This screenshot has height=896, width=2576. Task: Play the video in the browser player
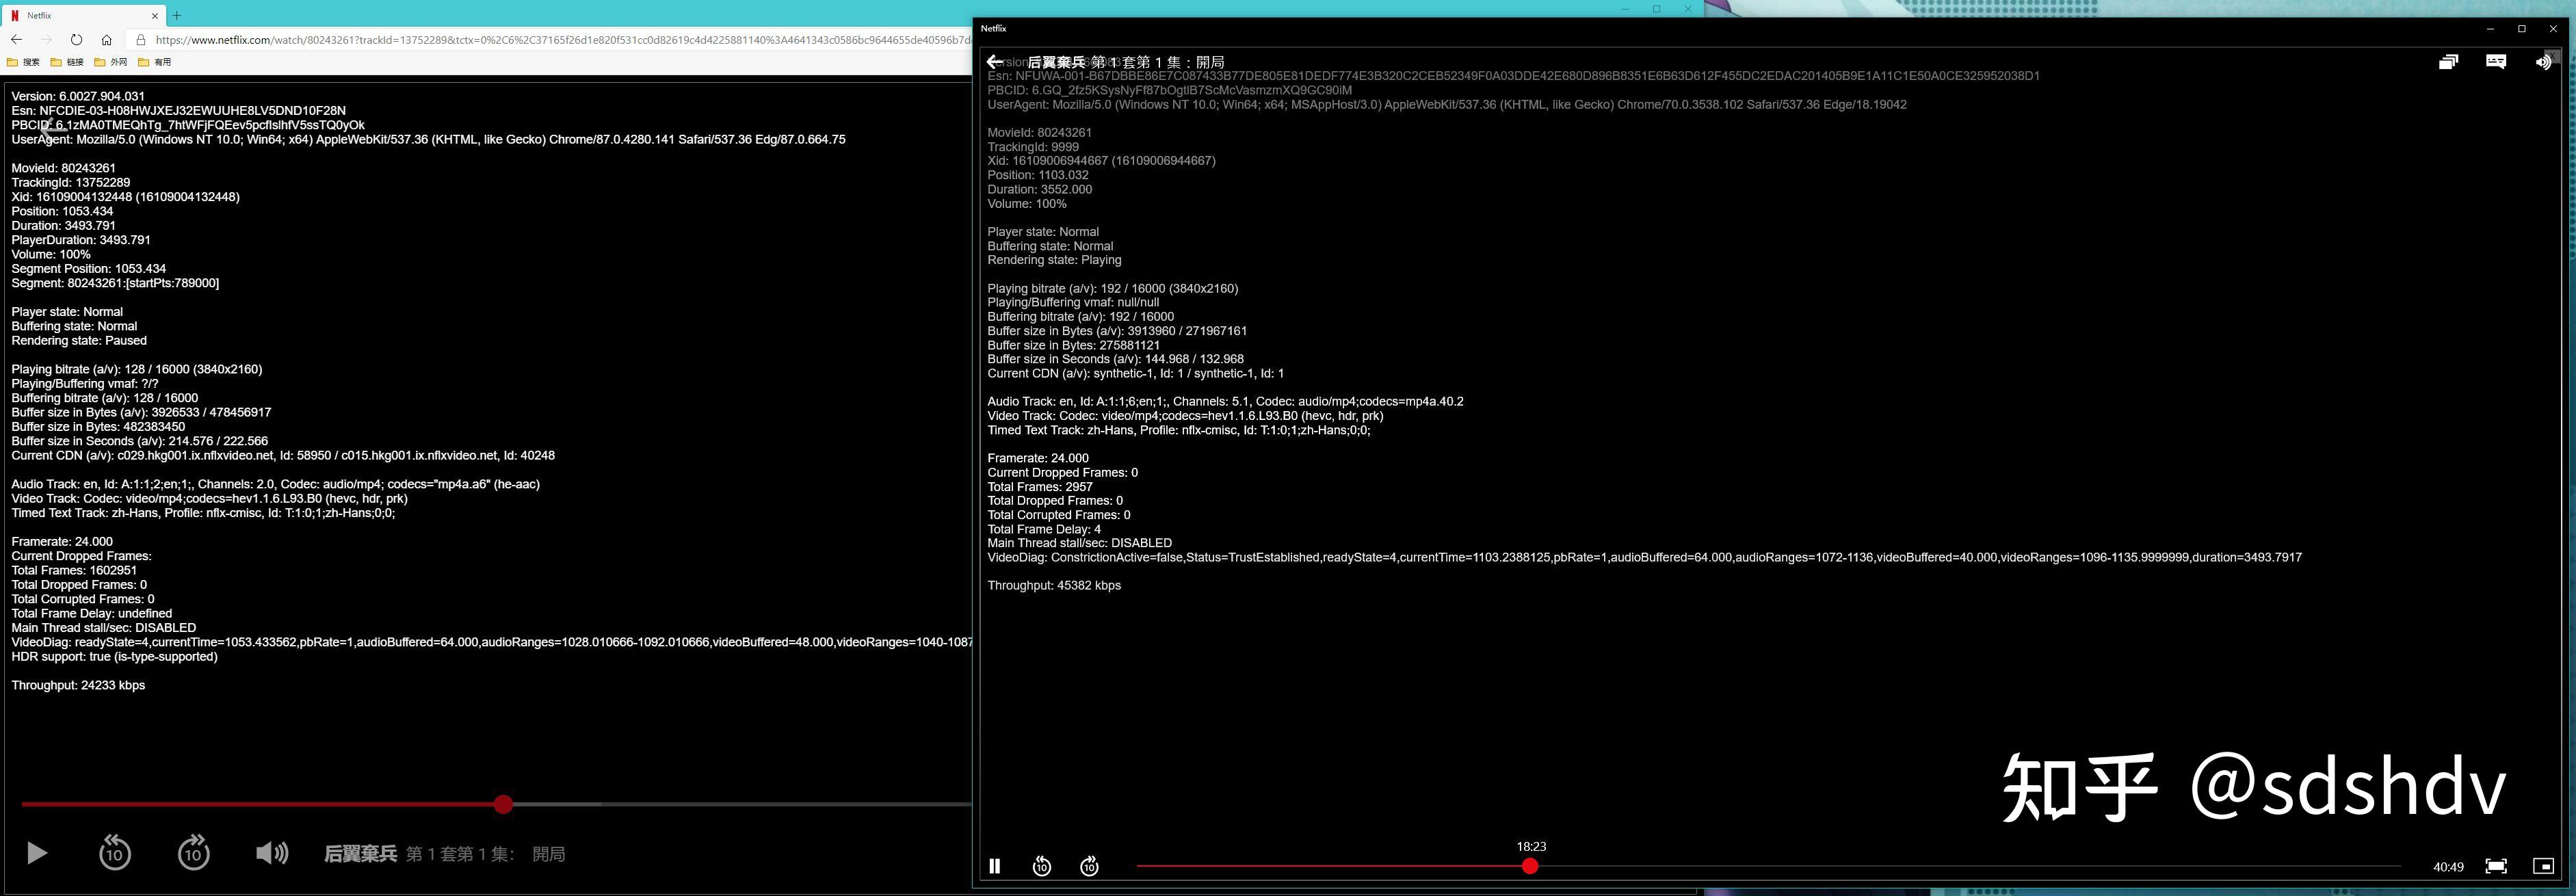pyautogui.click(x=36, y=853)
